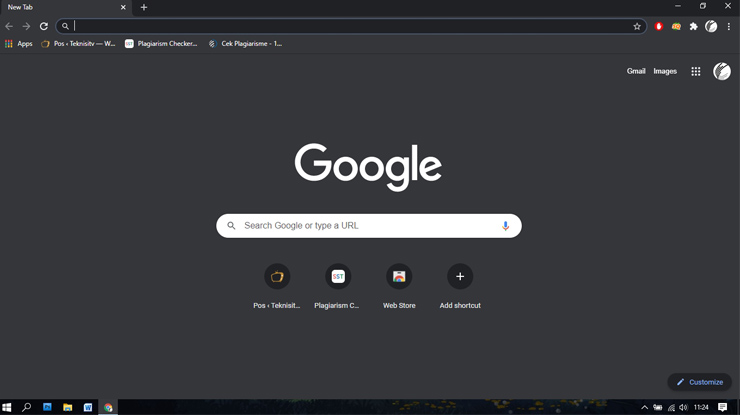
Task: Open the network tray icon
Action: (x=671, y=407)
